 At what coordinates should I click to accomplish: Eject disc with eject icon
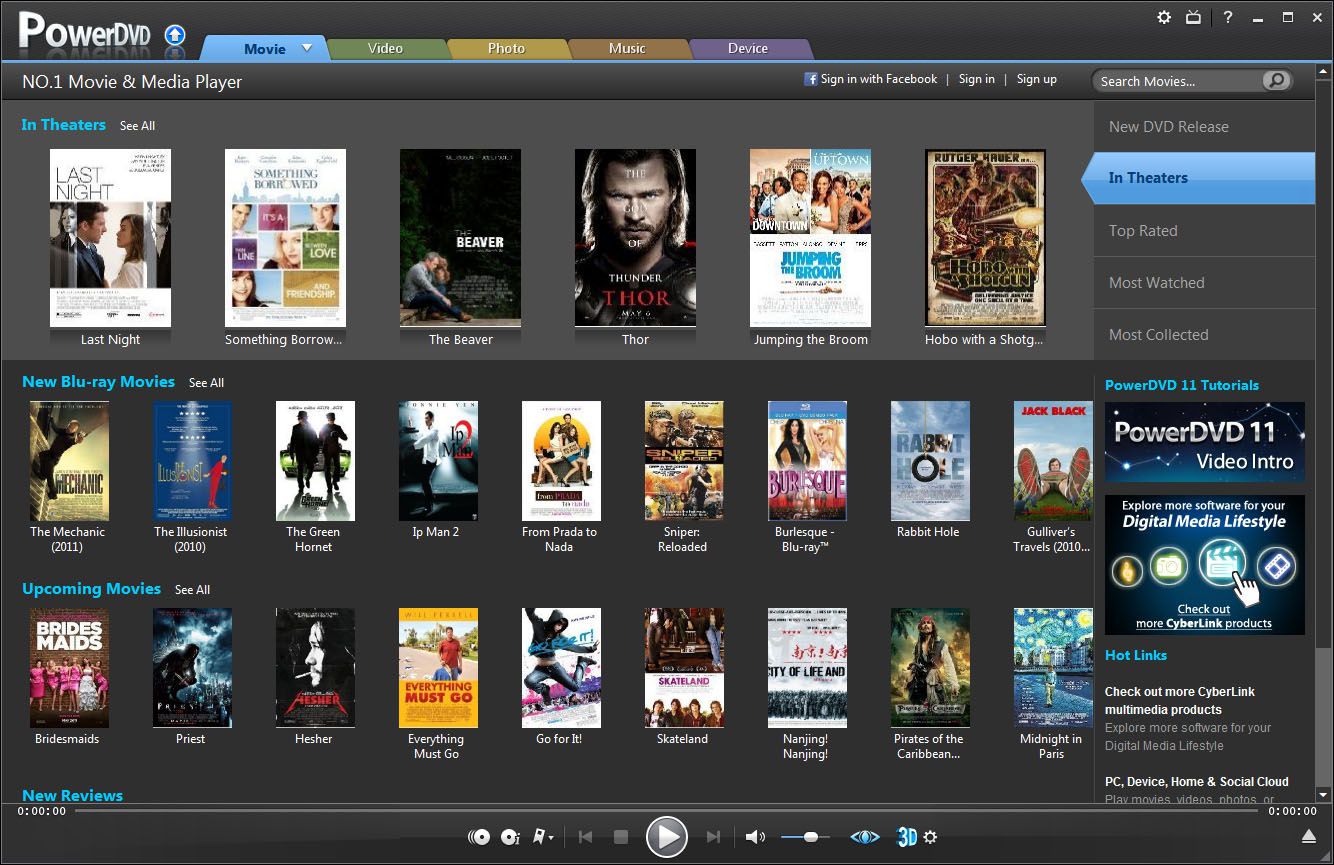click(1308, 837)
